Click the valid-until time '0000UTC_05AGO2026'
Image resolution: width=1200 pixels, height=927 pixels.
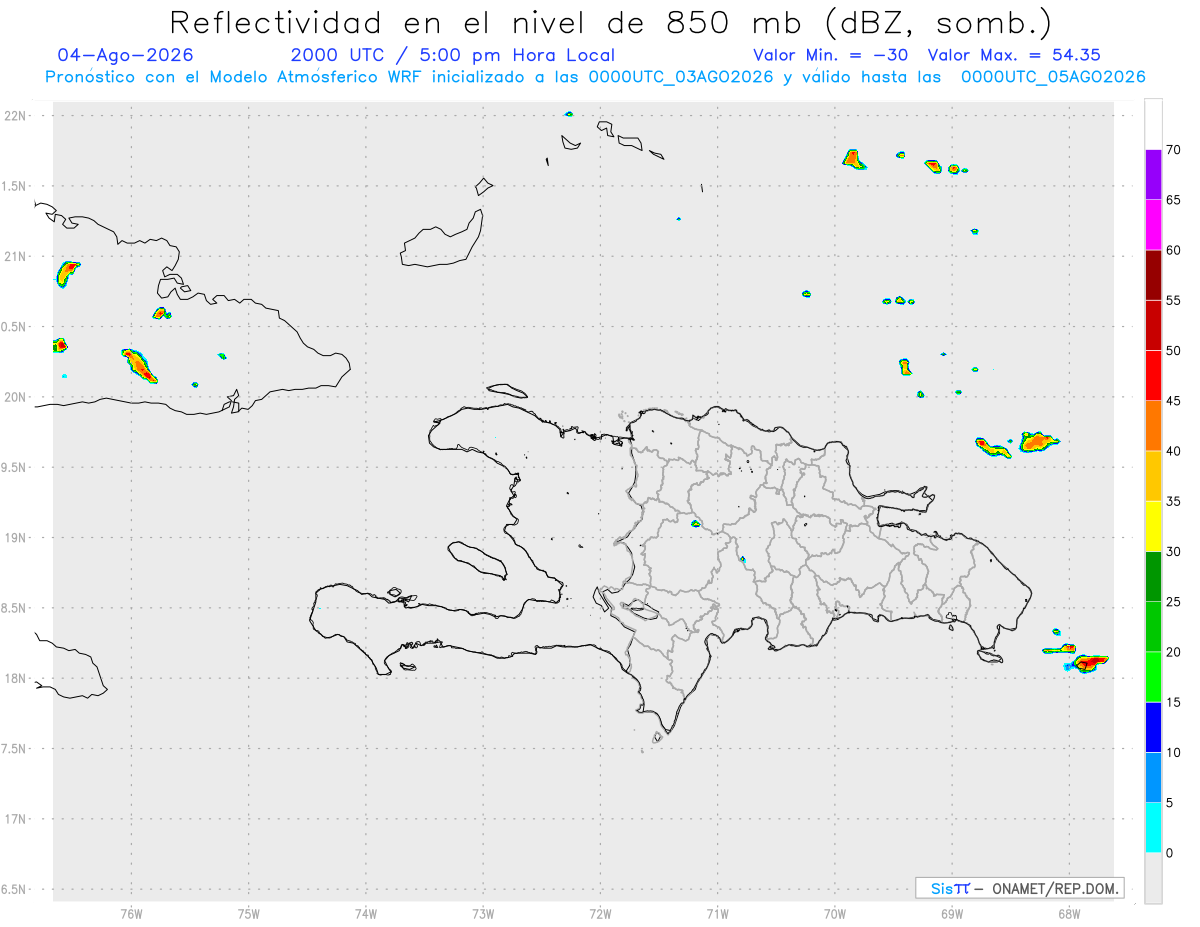[1053, 77]
